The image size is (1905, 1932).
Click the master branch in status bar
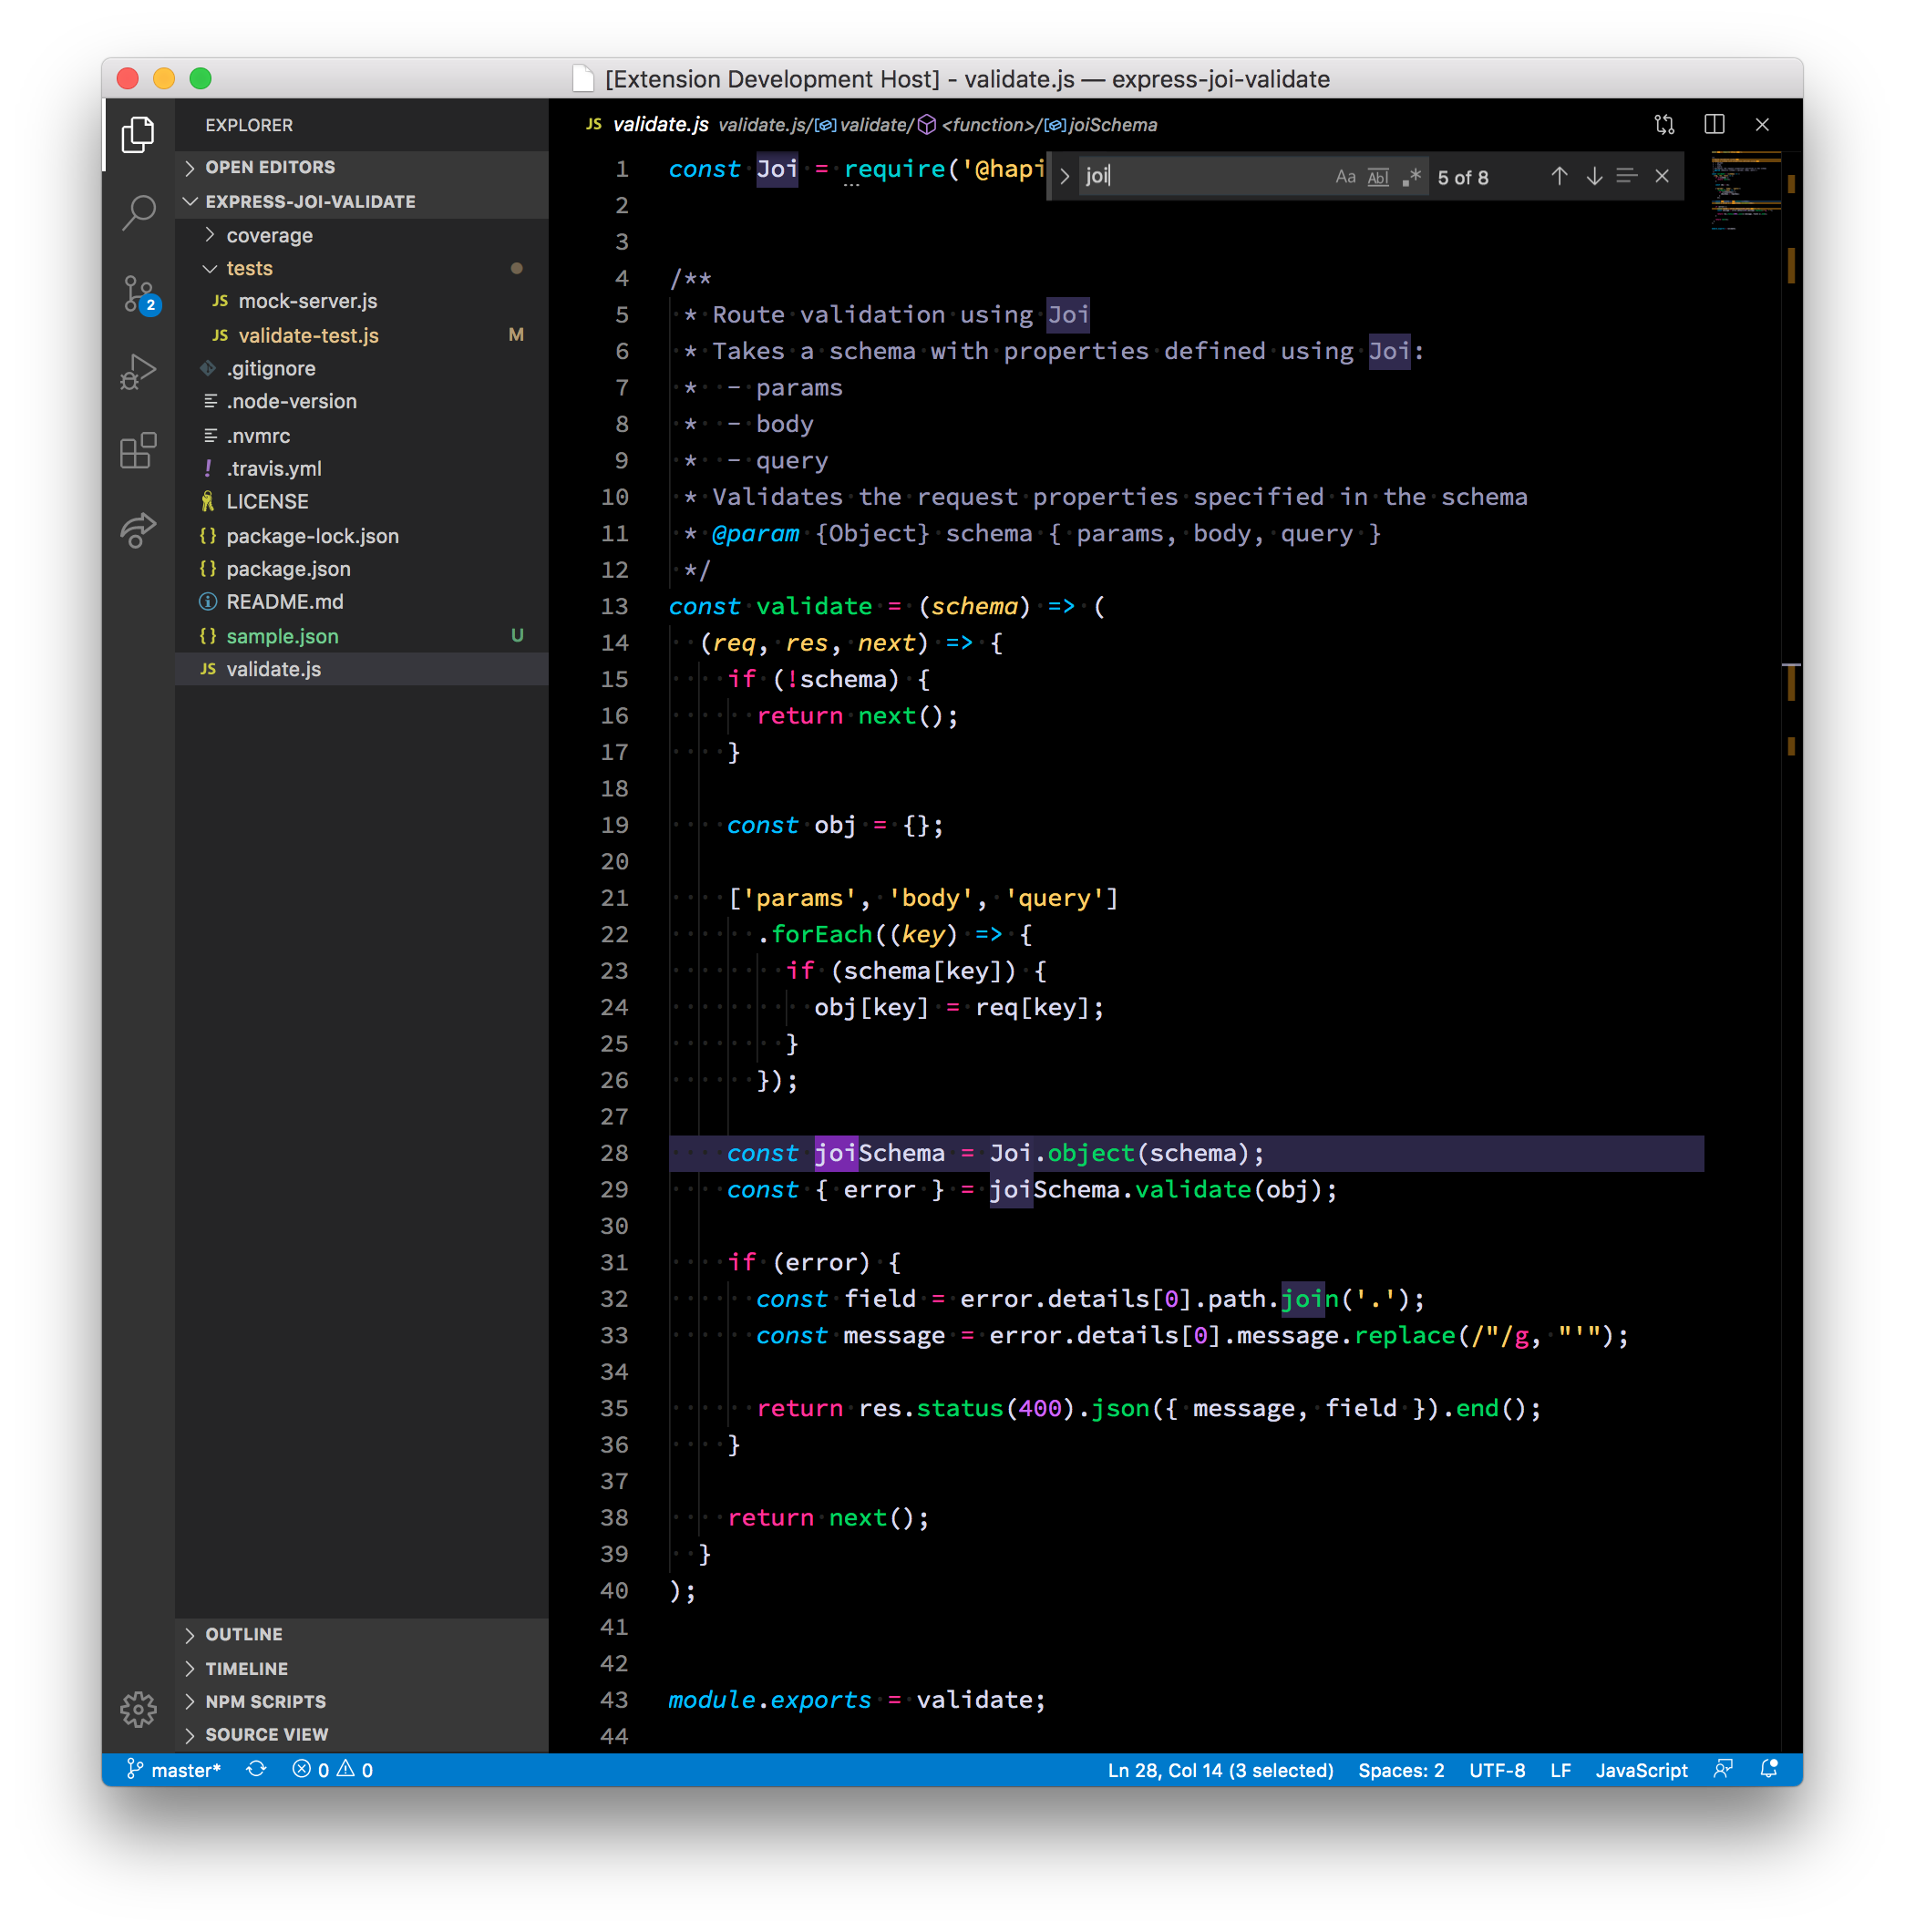pos(174,1769)
